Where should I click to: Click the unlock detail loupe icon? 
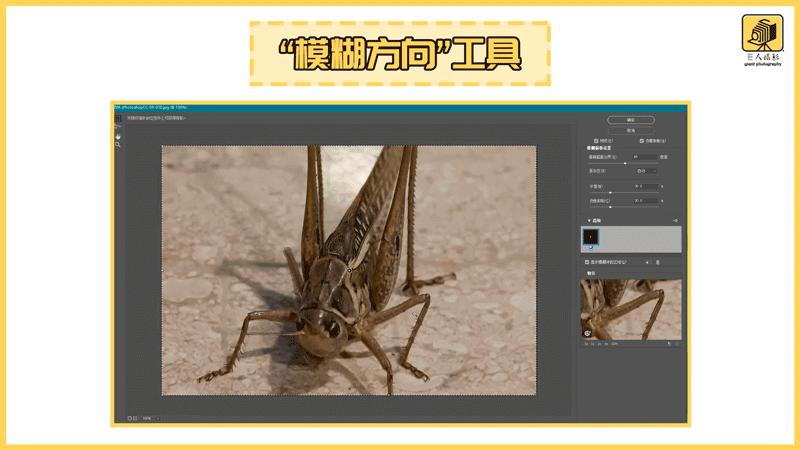coord(587,334)
